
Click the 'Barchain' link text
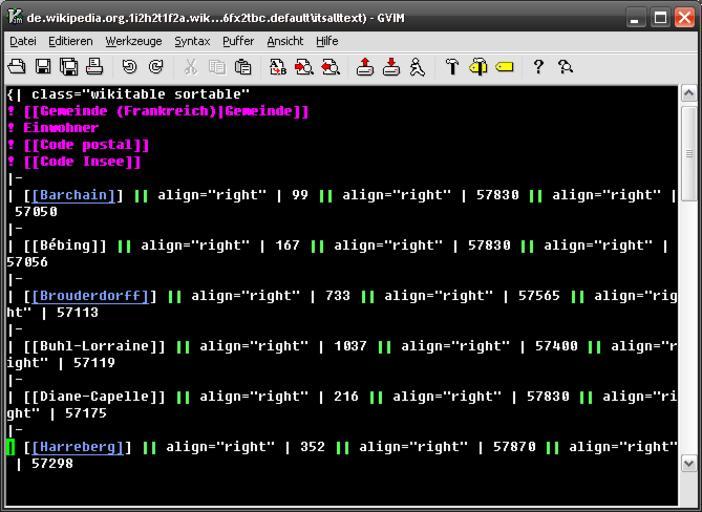pos(73,195)
